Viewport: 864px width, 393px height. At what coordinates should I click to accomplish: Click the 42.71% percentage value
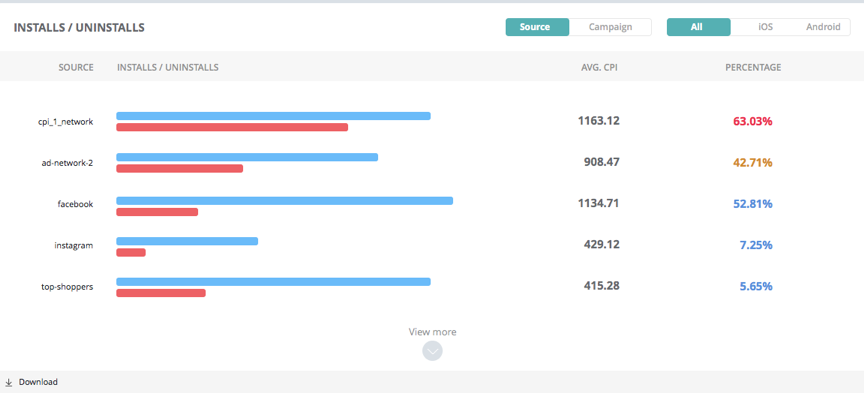753,163
